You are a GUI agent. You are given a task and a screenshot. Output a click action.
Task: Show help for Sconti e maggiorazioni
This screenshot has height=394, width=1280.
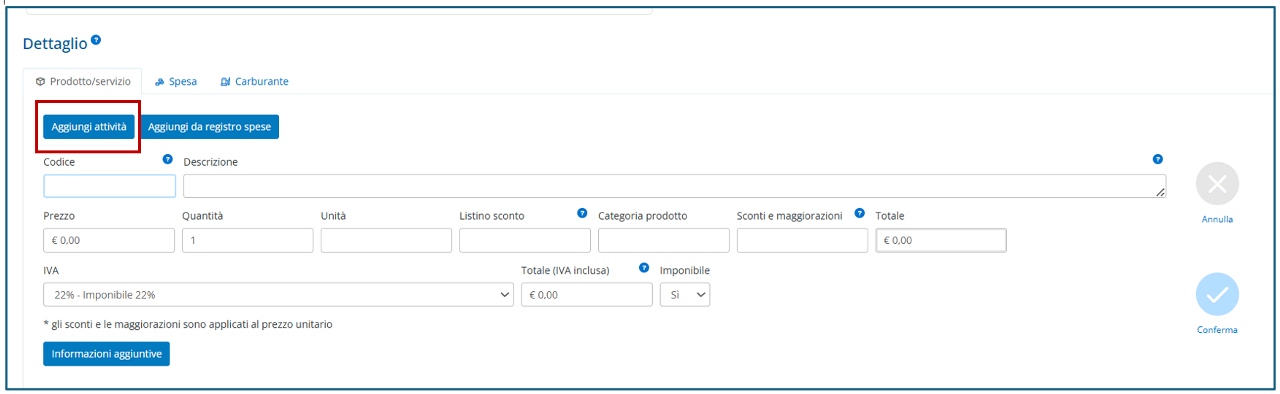859,213
